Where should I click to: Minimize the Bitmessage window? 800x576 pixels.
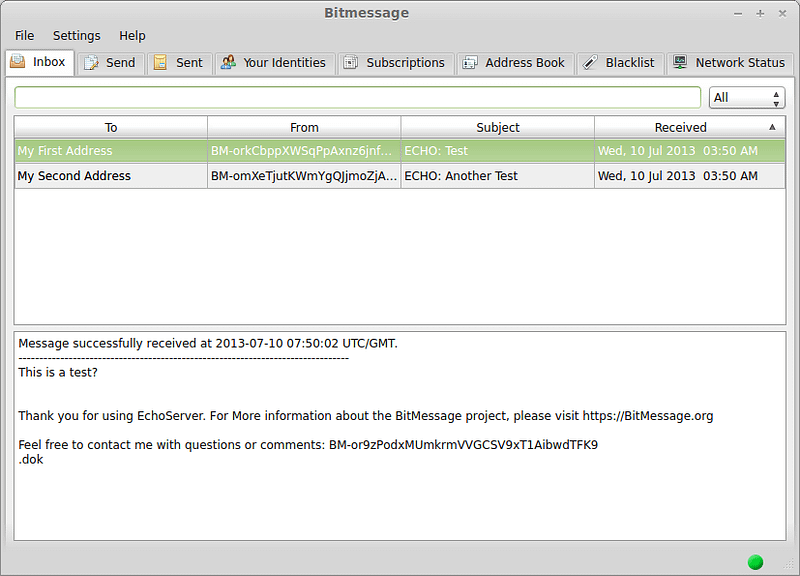click(x=738, y=14)
